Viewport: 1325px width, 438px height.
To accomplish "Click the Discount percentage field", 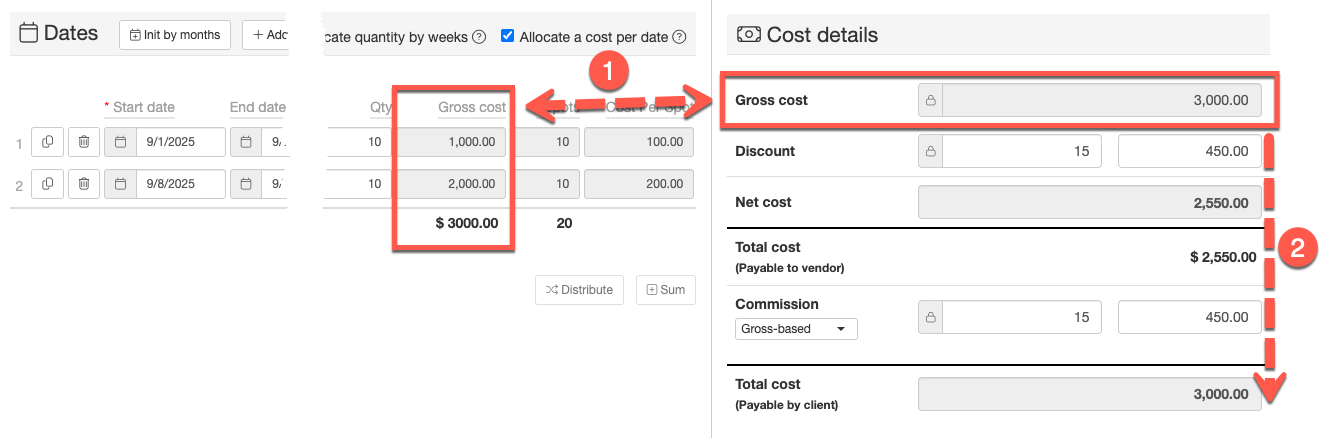I will coord(1020,152).
